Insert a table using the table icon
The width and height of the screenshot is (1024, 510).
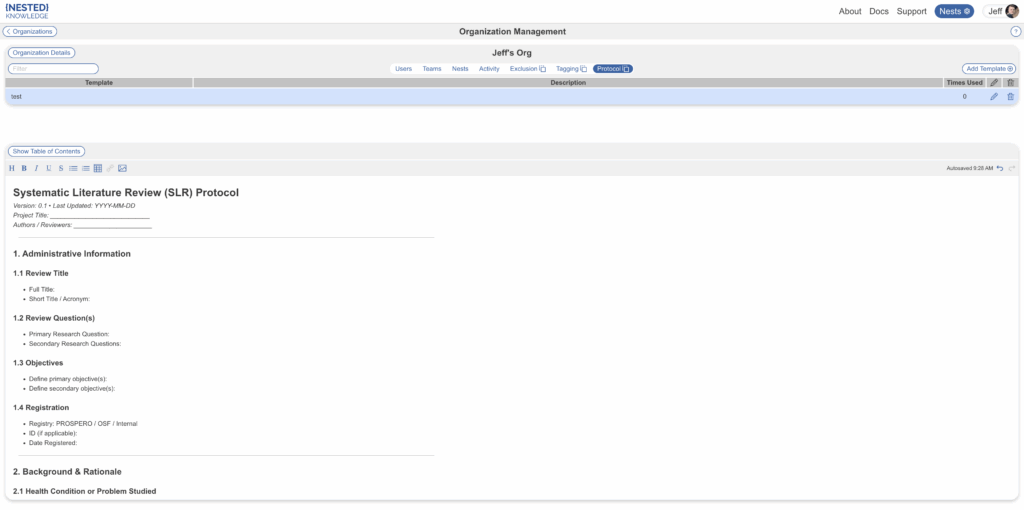click(x=97, y=168)
